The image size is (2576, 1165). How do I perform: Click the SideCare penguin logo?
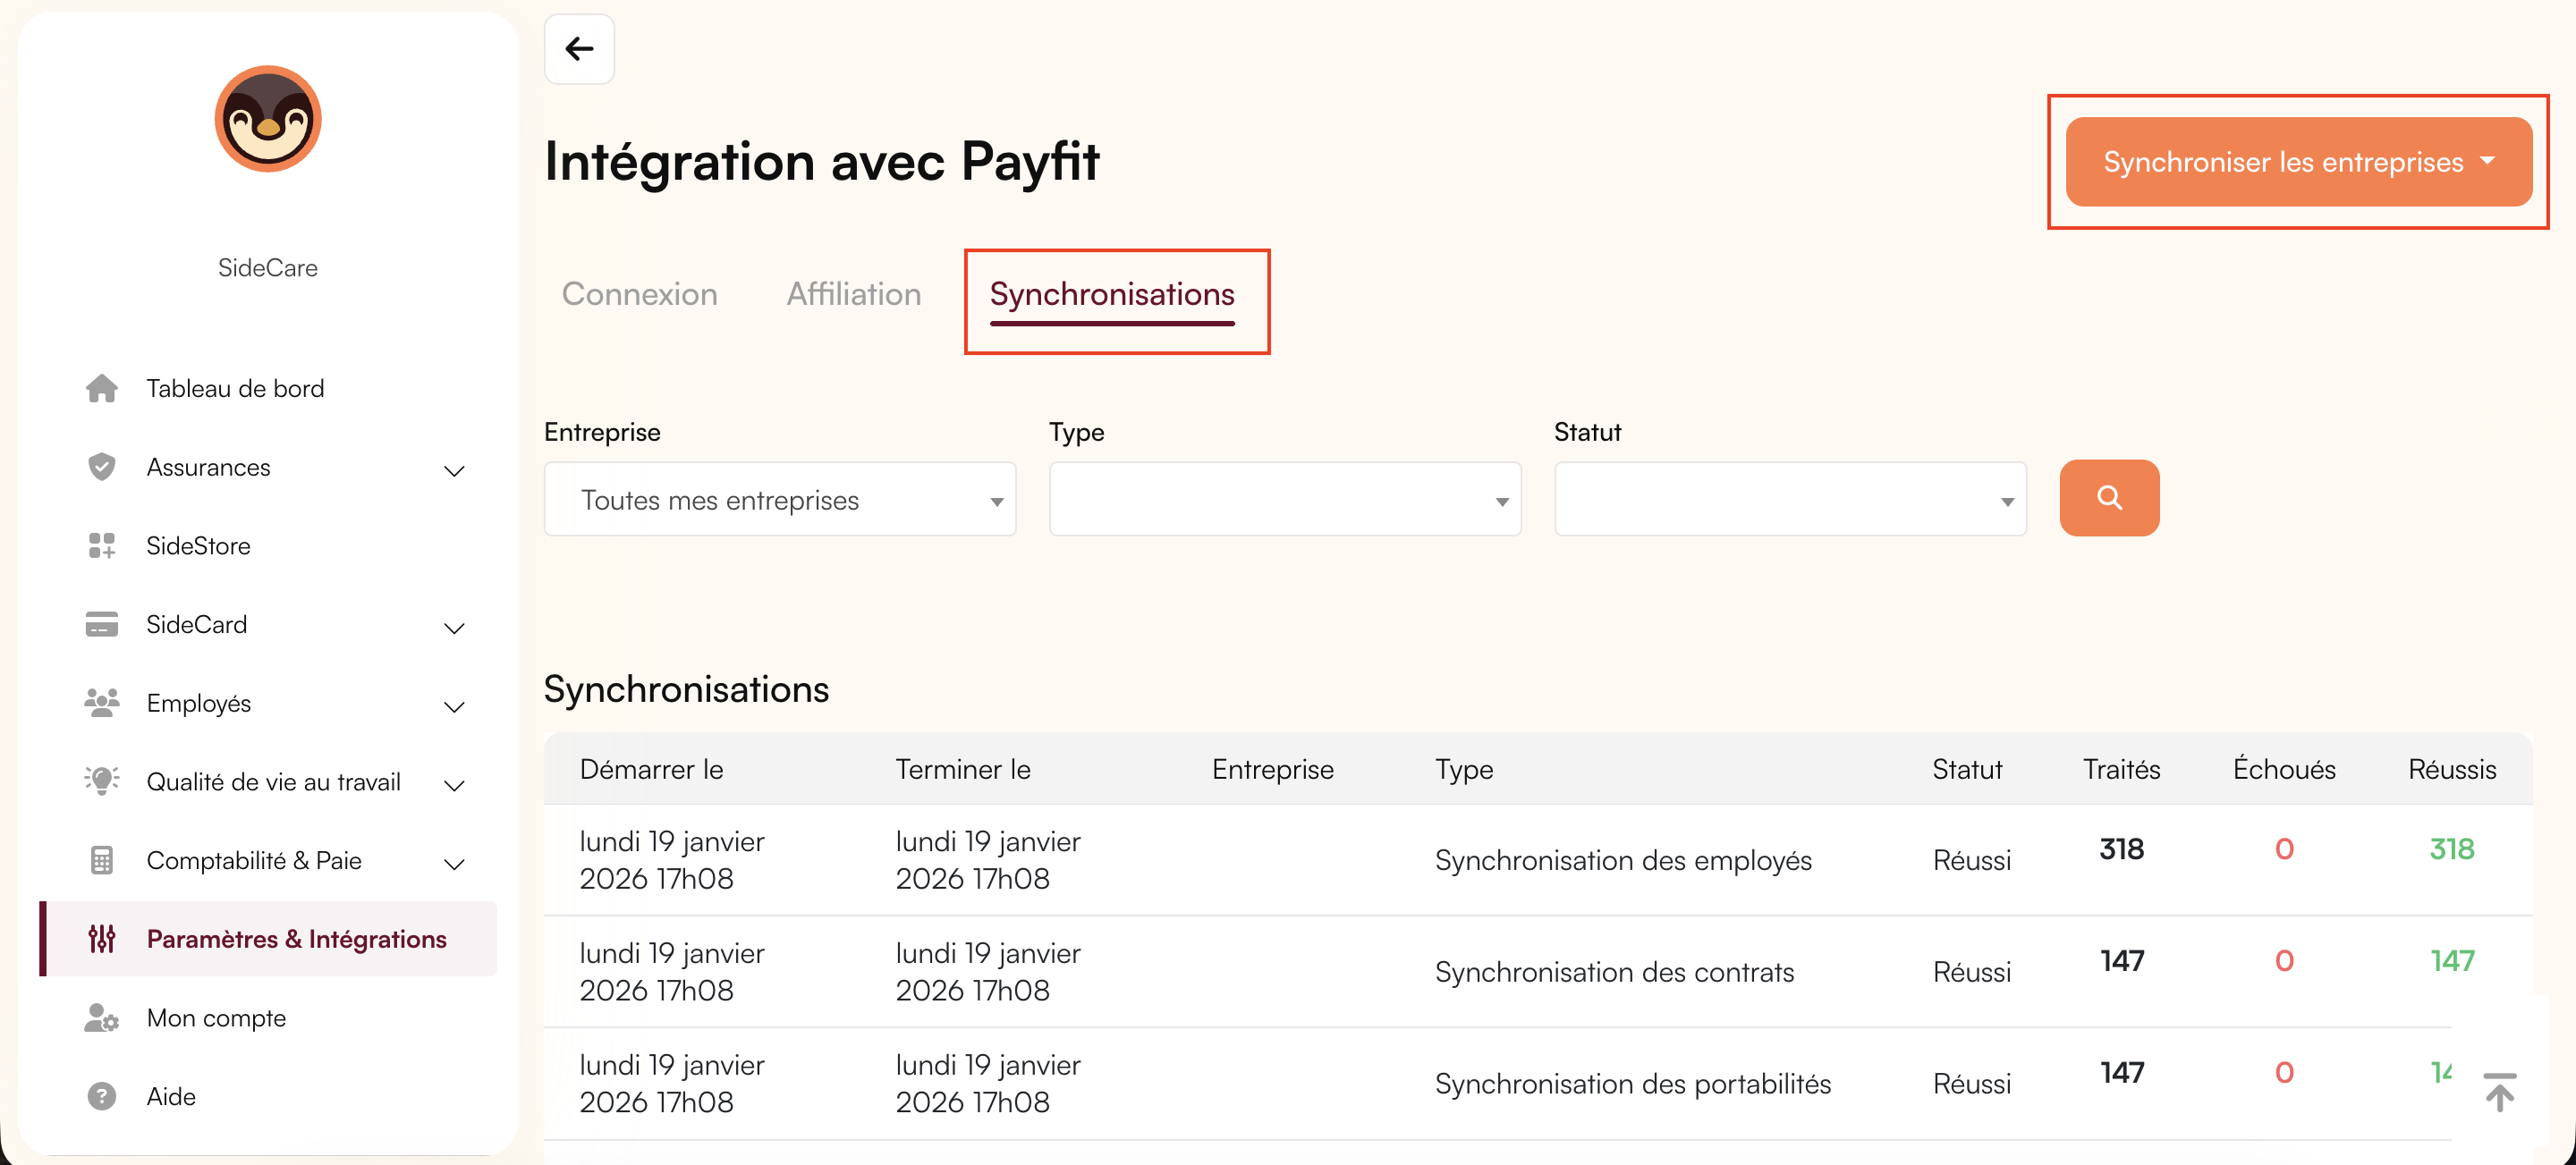click(x=268, y=119)
